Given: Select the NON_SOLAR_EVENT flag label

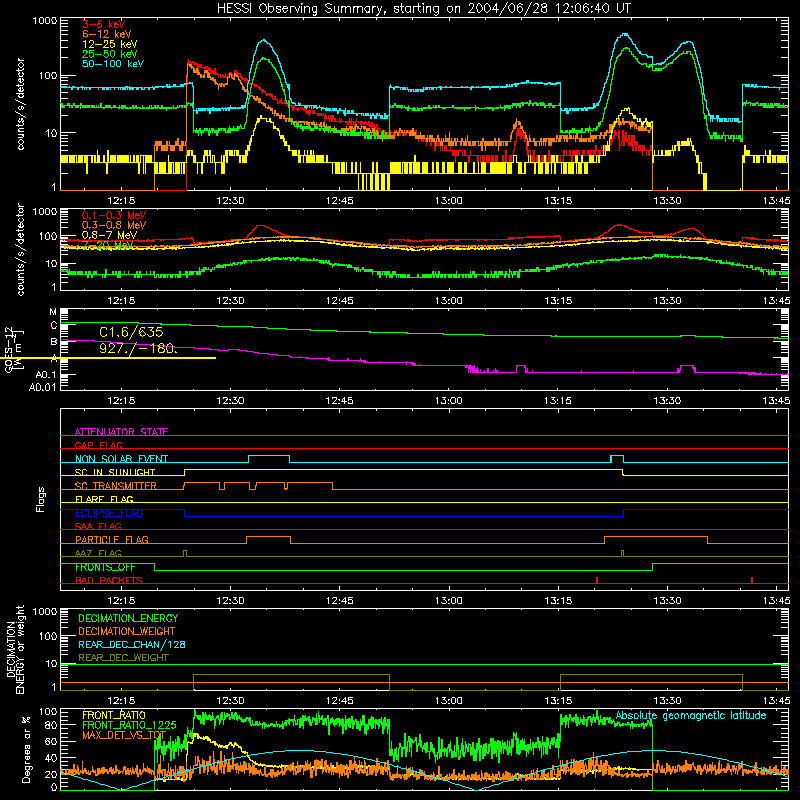Looking at the screenshot, I should (x=121, y=459).
